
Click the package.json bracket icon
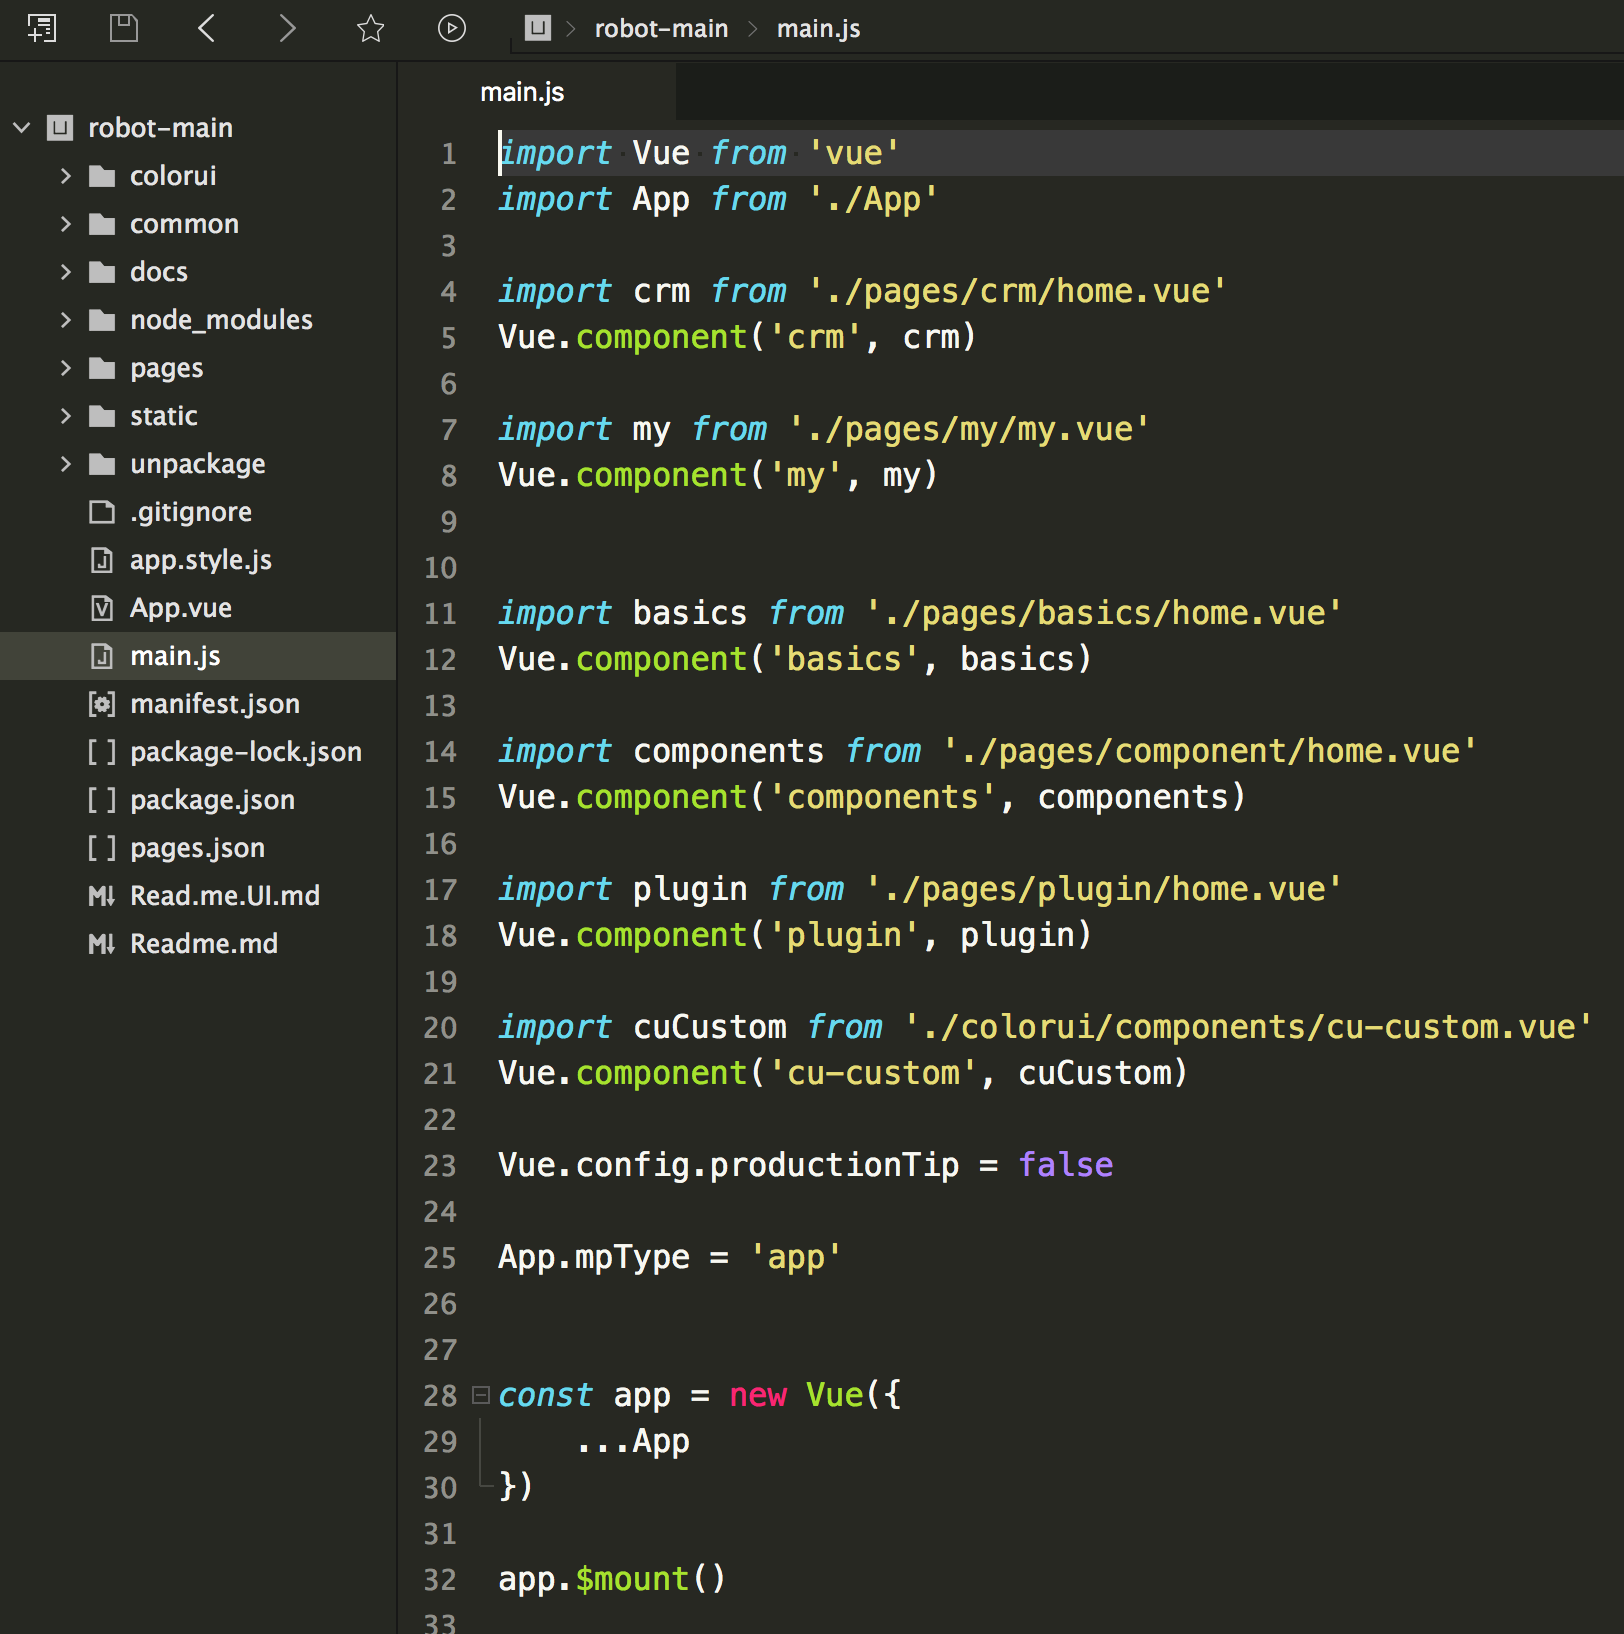[102, 800]
